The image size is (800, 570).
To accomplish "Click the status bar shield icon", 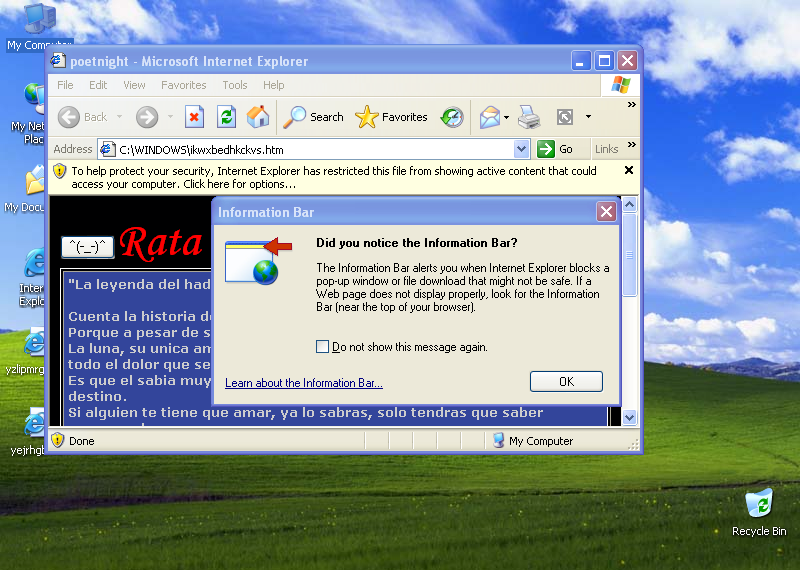I will 58,440.
